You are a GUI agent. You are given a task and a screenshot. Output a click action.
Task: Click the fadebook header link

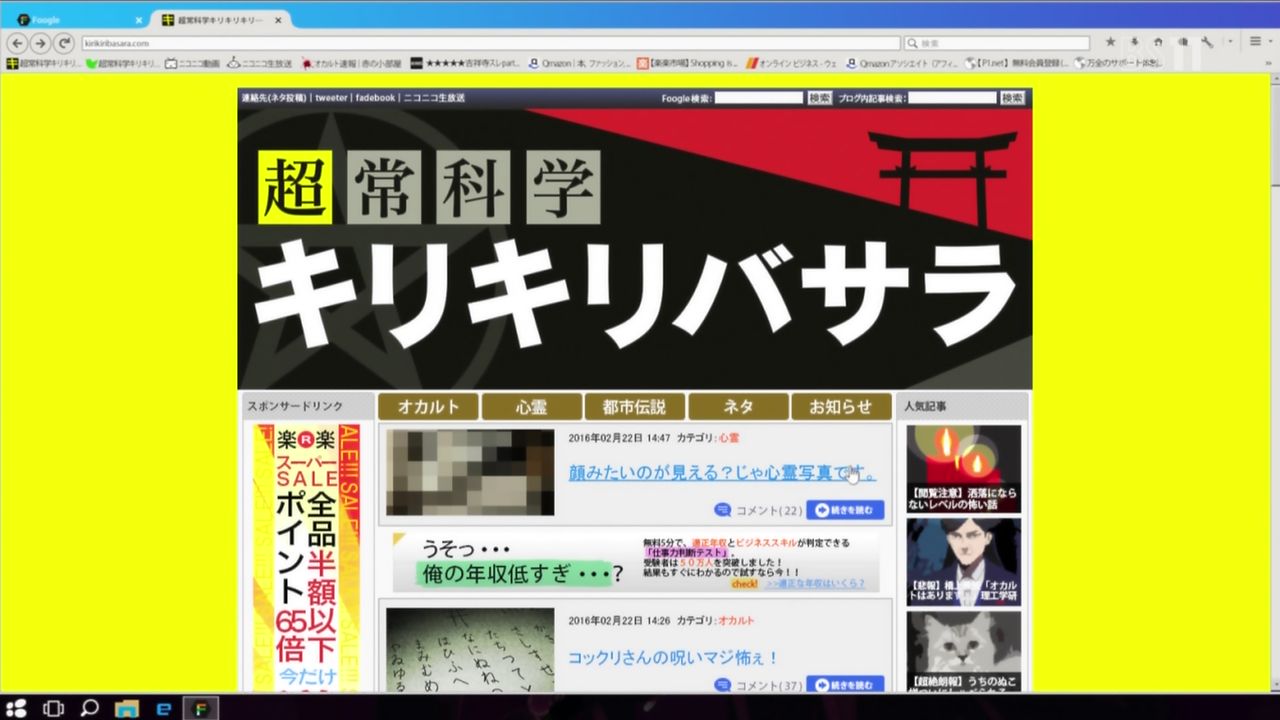[375, 98]
